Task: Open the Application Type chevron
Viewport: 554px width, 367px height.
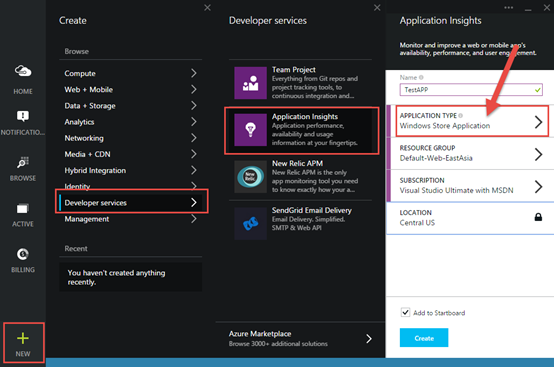Action: [x=538, y=122]
